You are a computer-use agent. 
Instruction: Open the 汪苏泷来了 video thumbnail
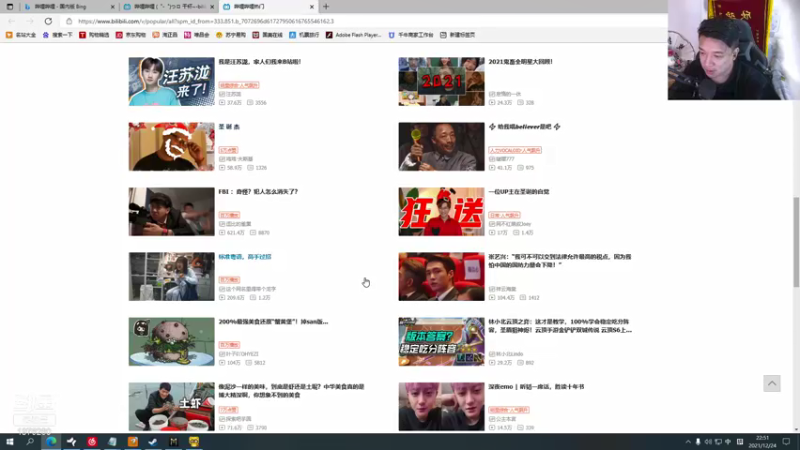[x=171, y=82]
